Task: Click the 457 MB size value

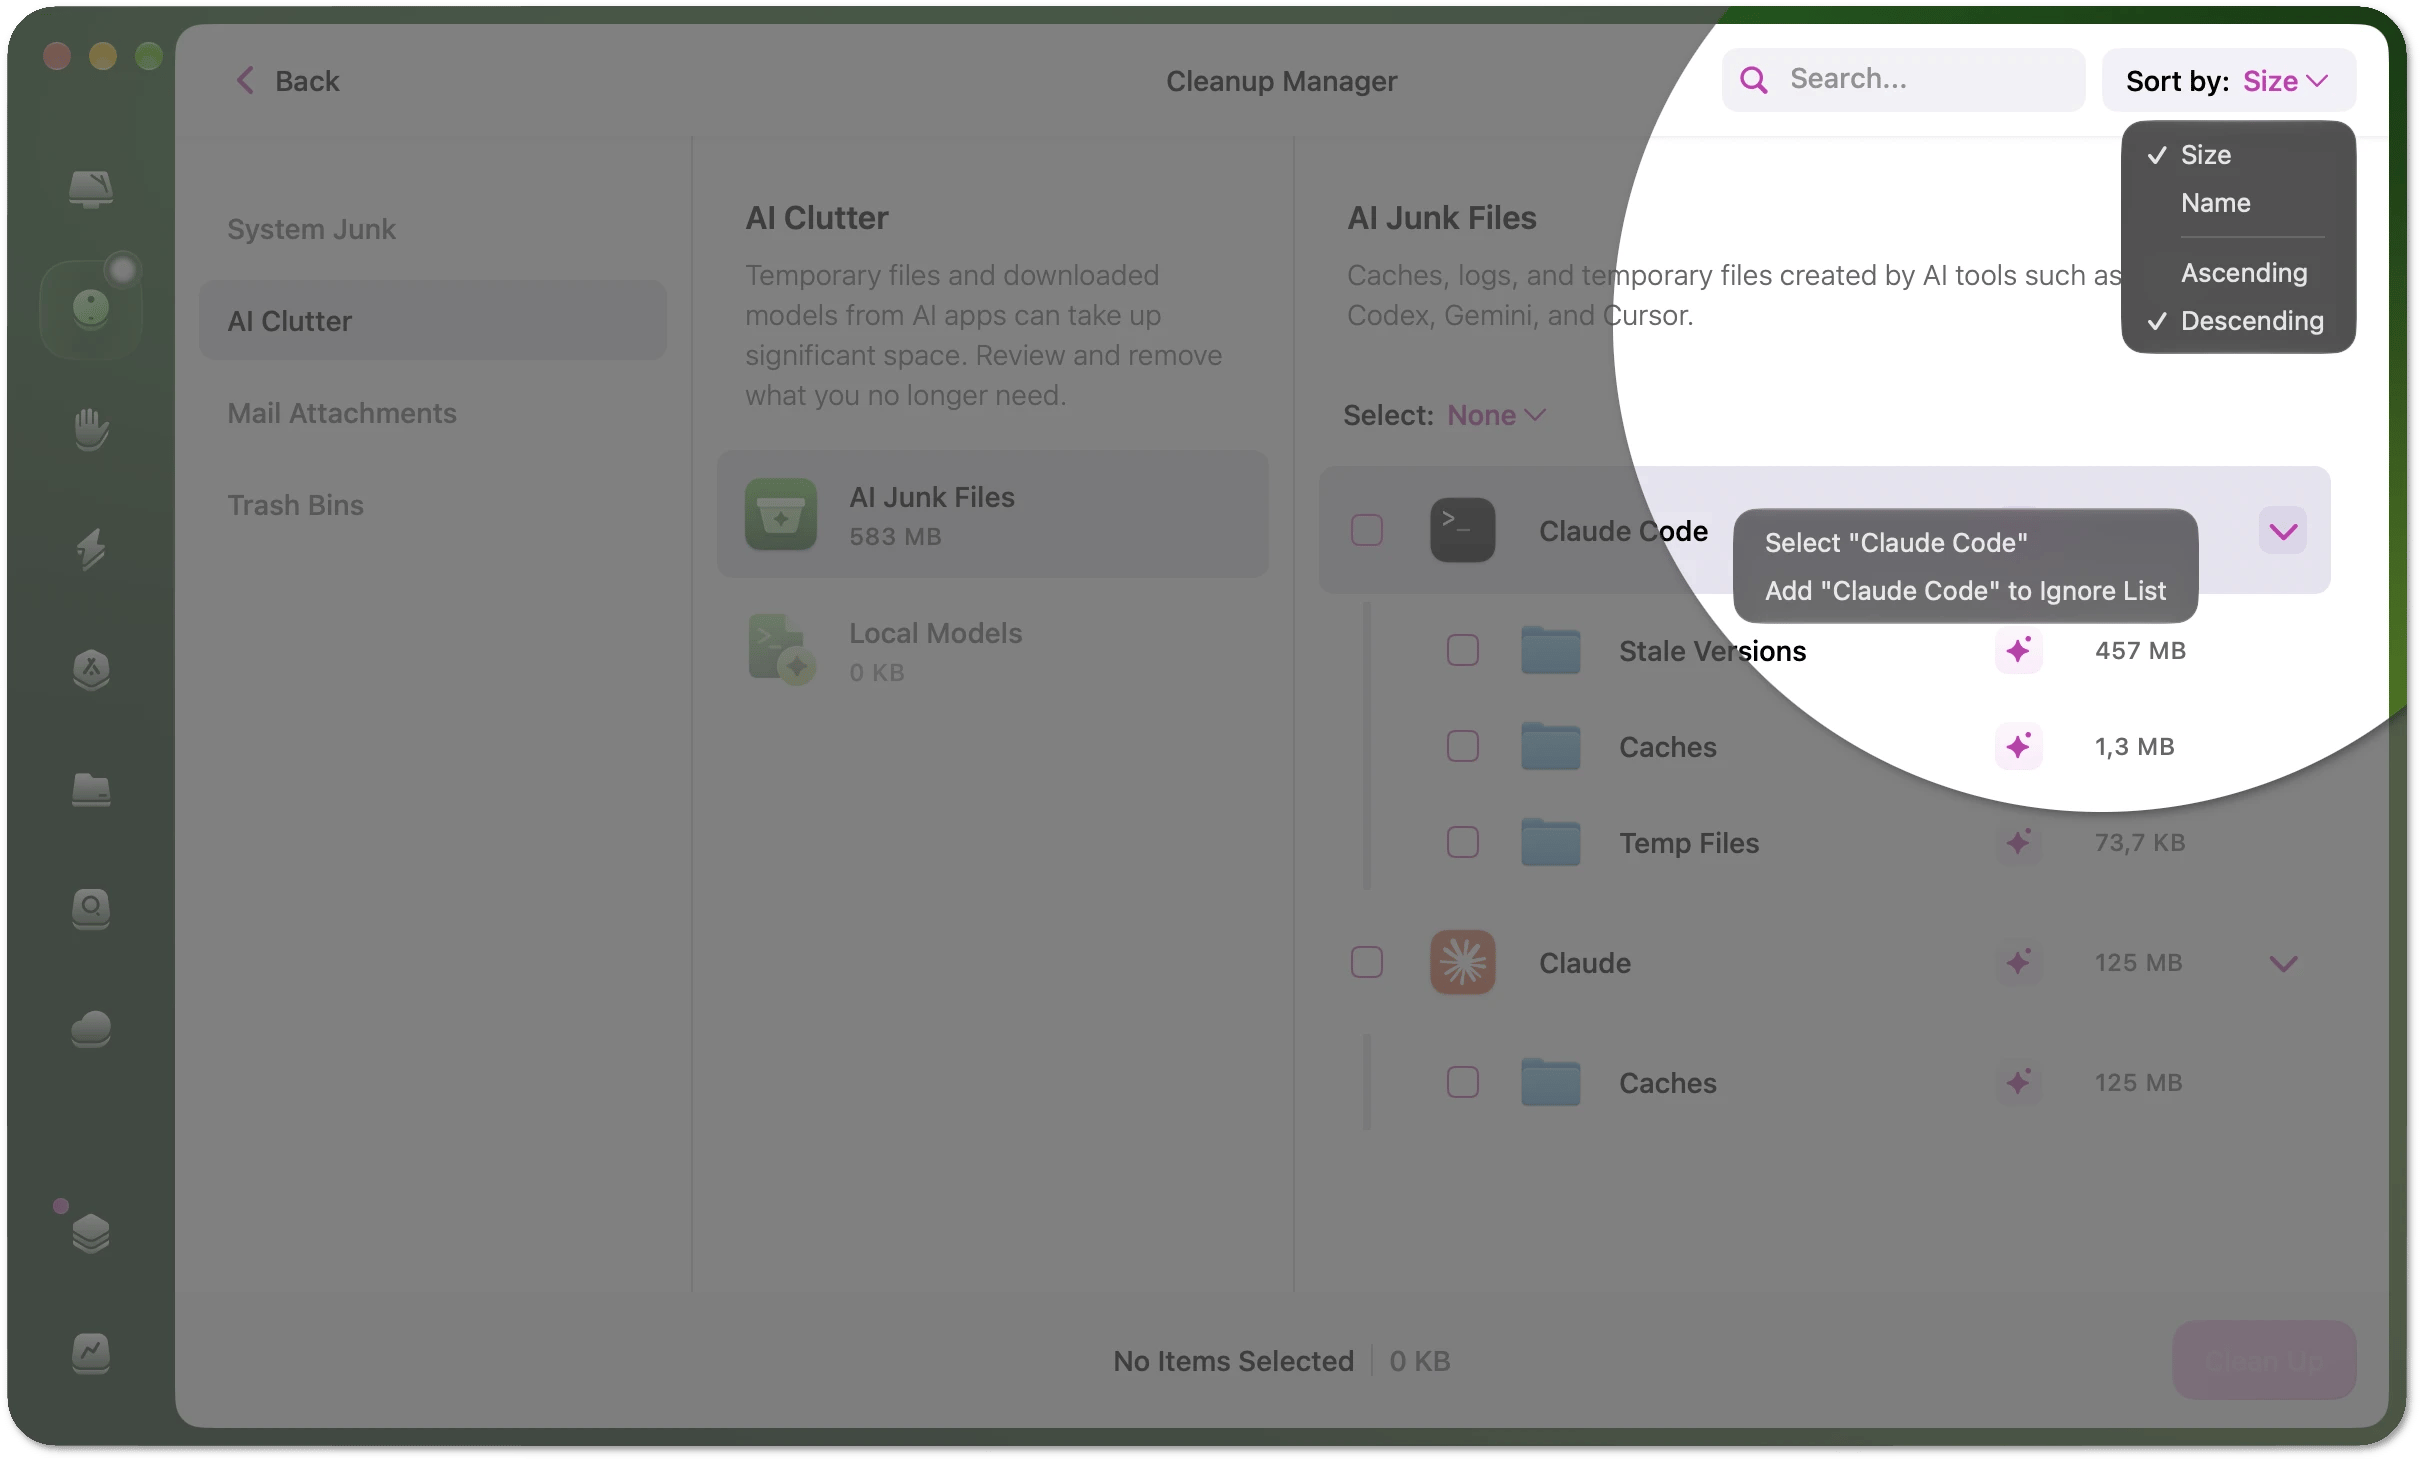Action: (x=2140, y=651)
